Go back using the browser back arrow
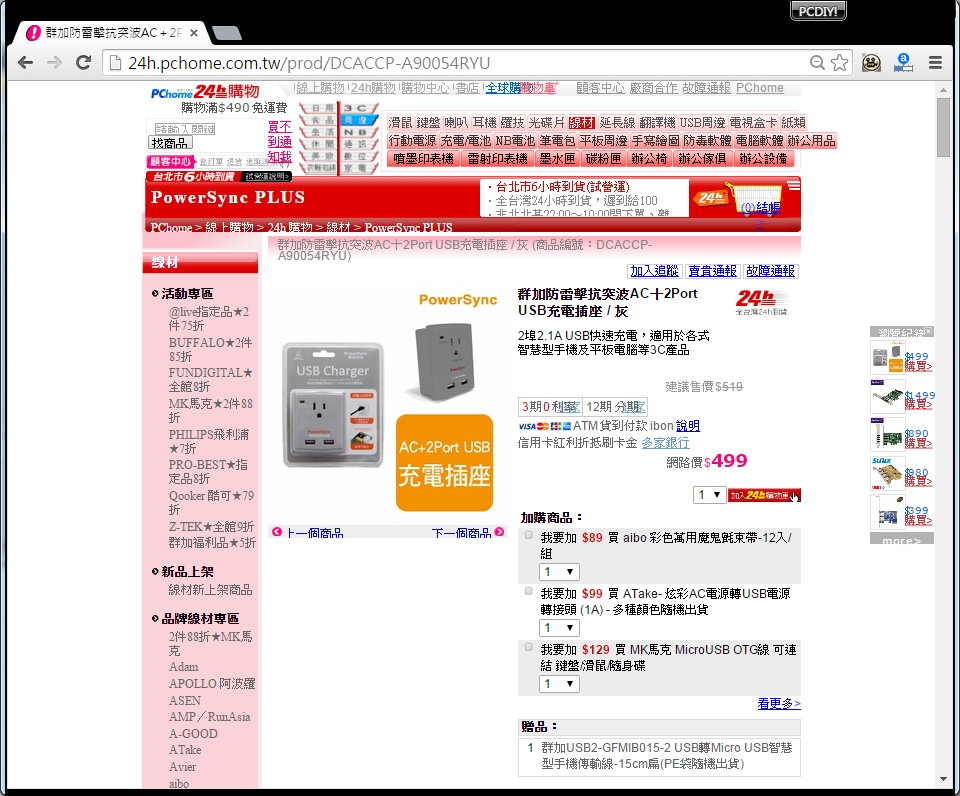Viewport: 960px width, 796px height. [25, 62]
